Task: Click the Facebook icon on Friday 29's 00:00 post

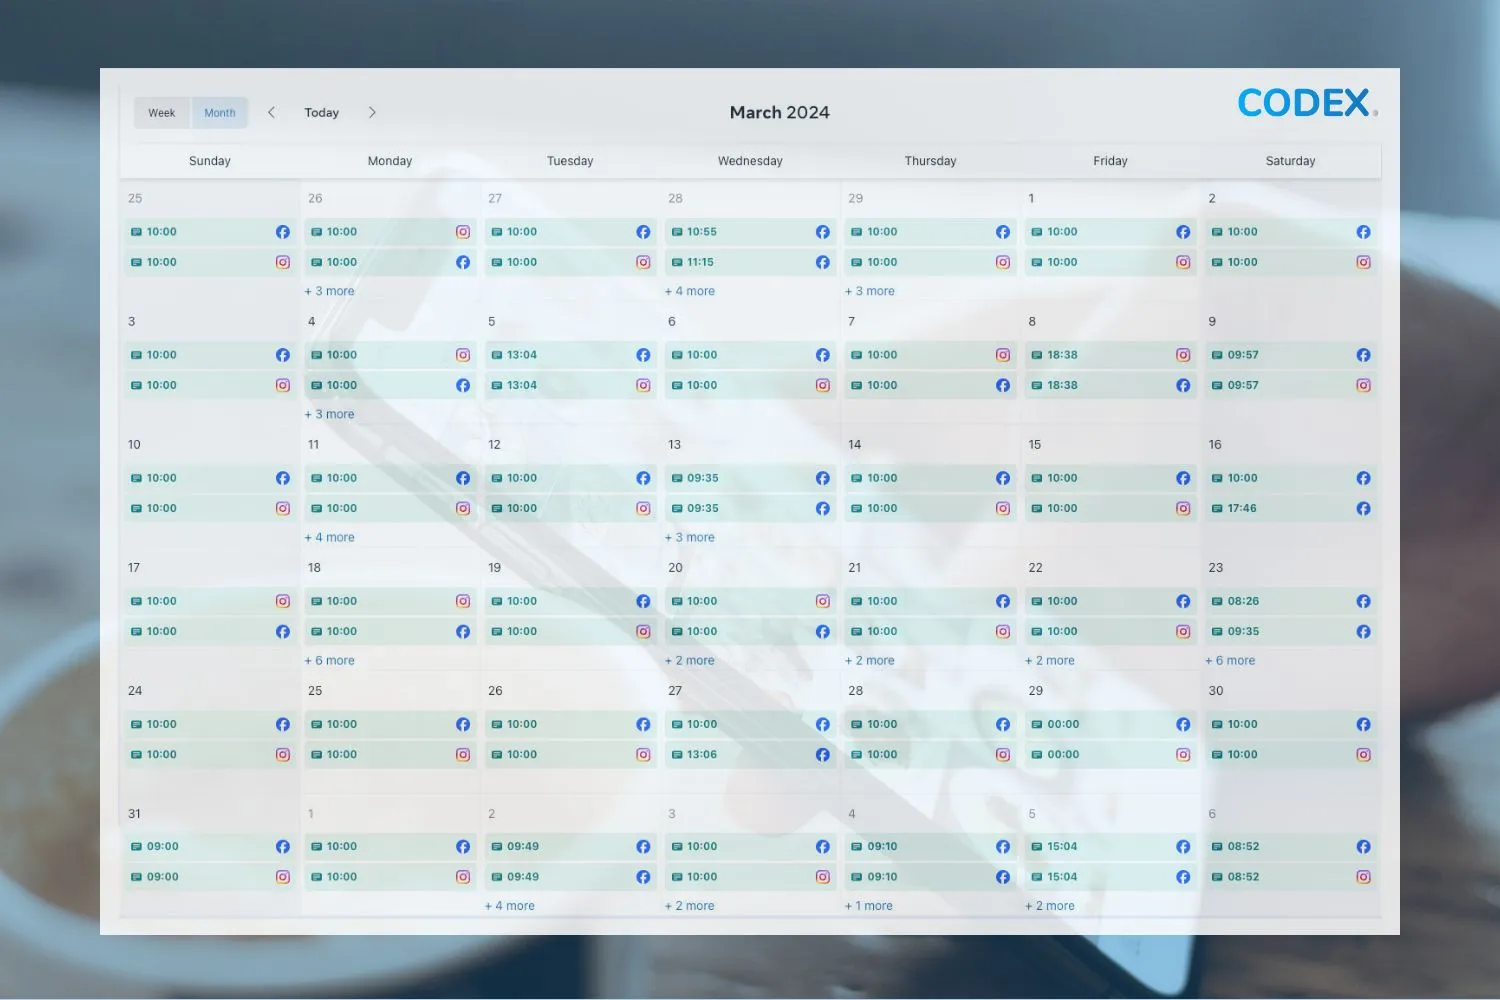Action: [1183, 724]
